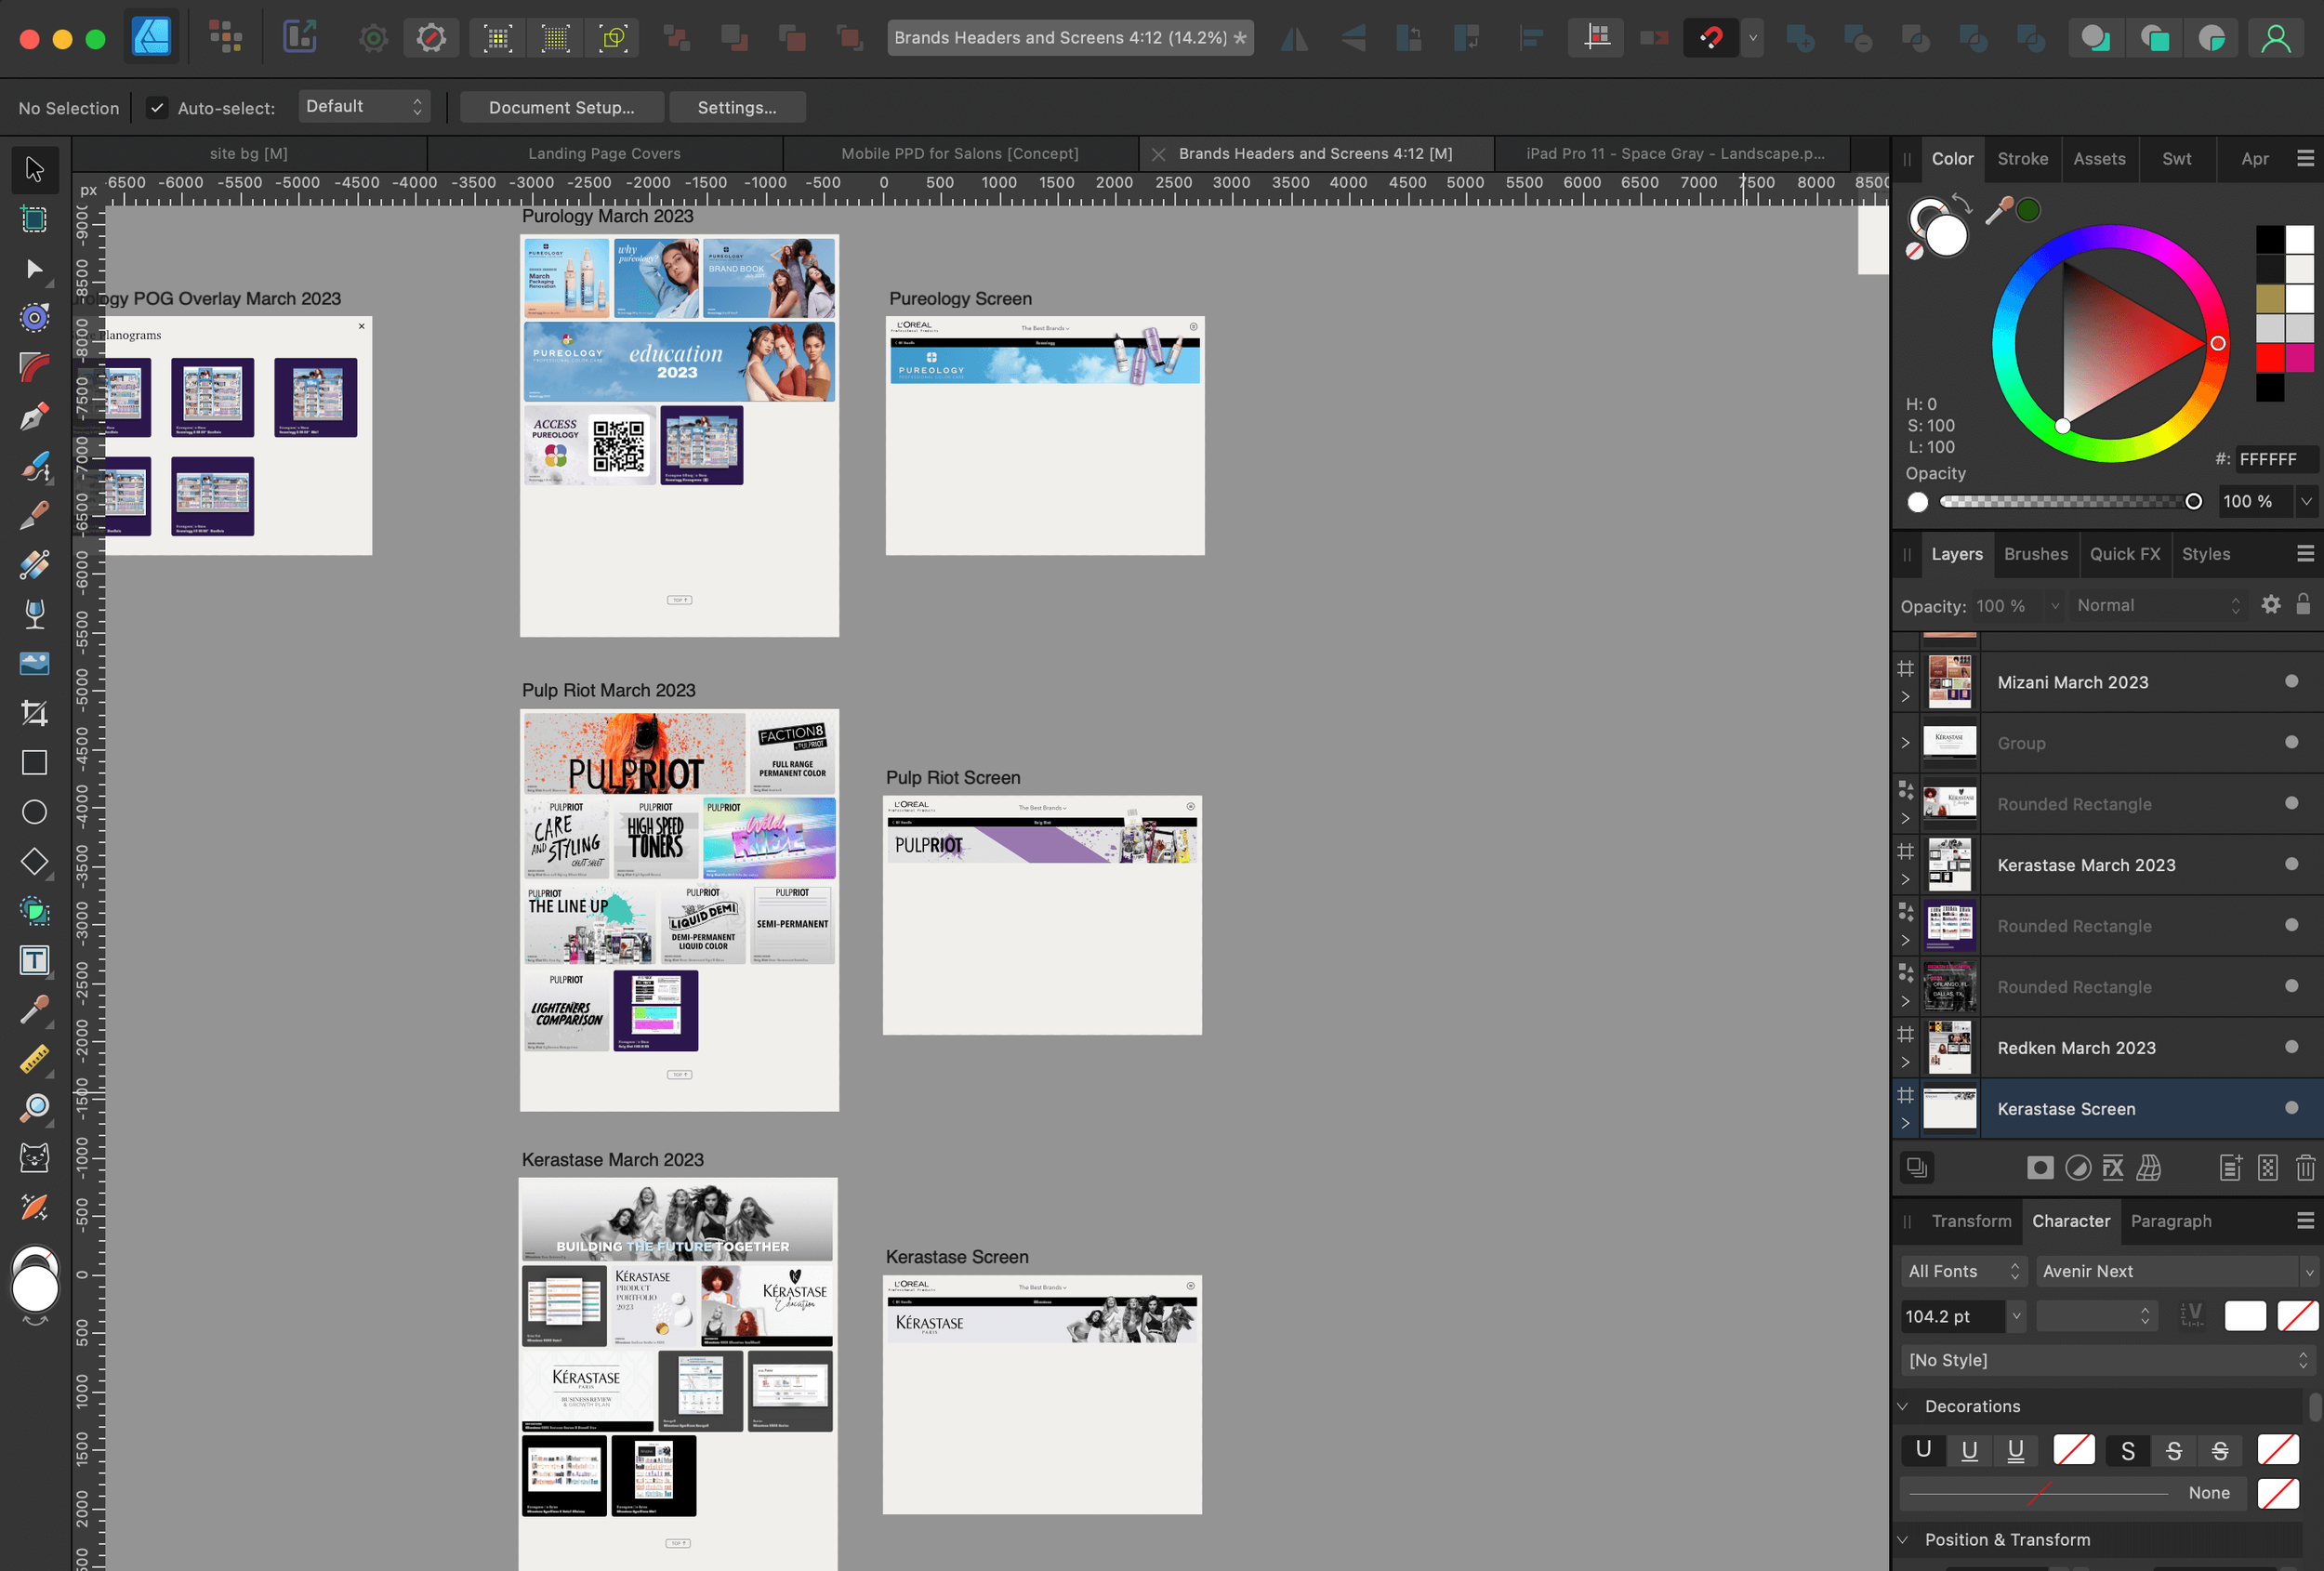This screenshot has width=2324, height=1571.
Task: Select the Artistic Text tool
Action: (x=34, y=960)
